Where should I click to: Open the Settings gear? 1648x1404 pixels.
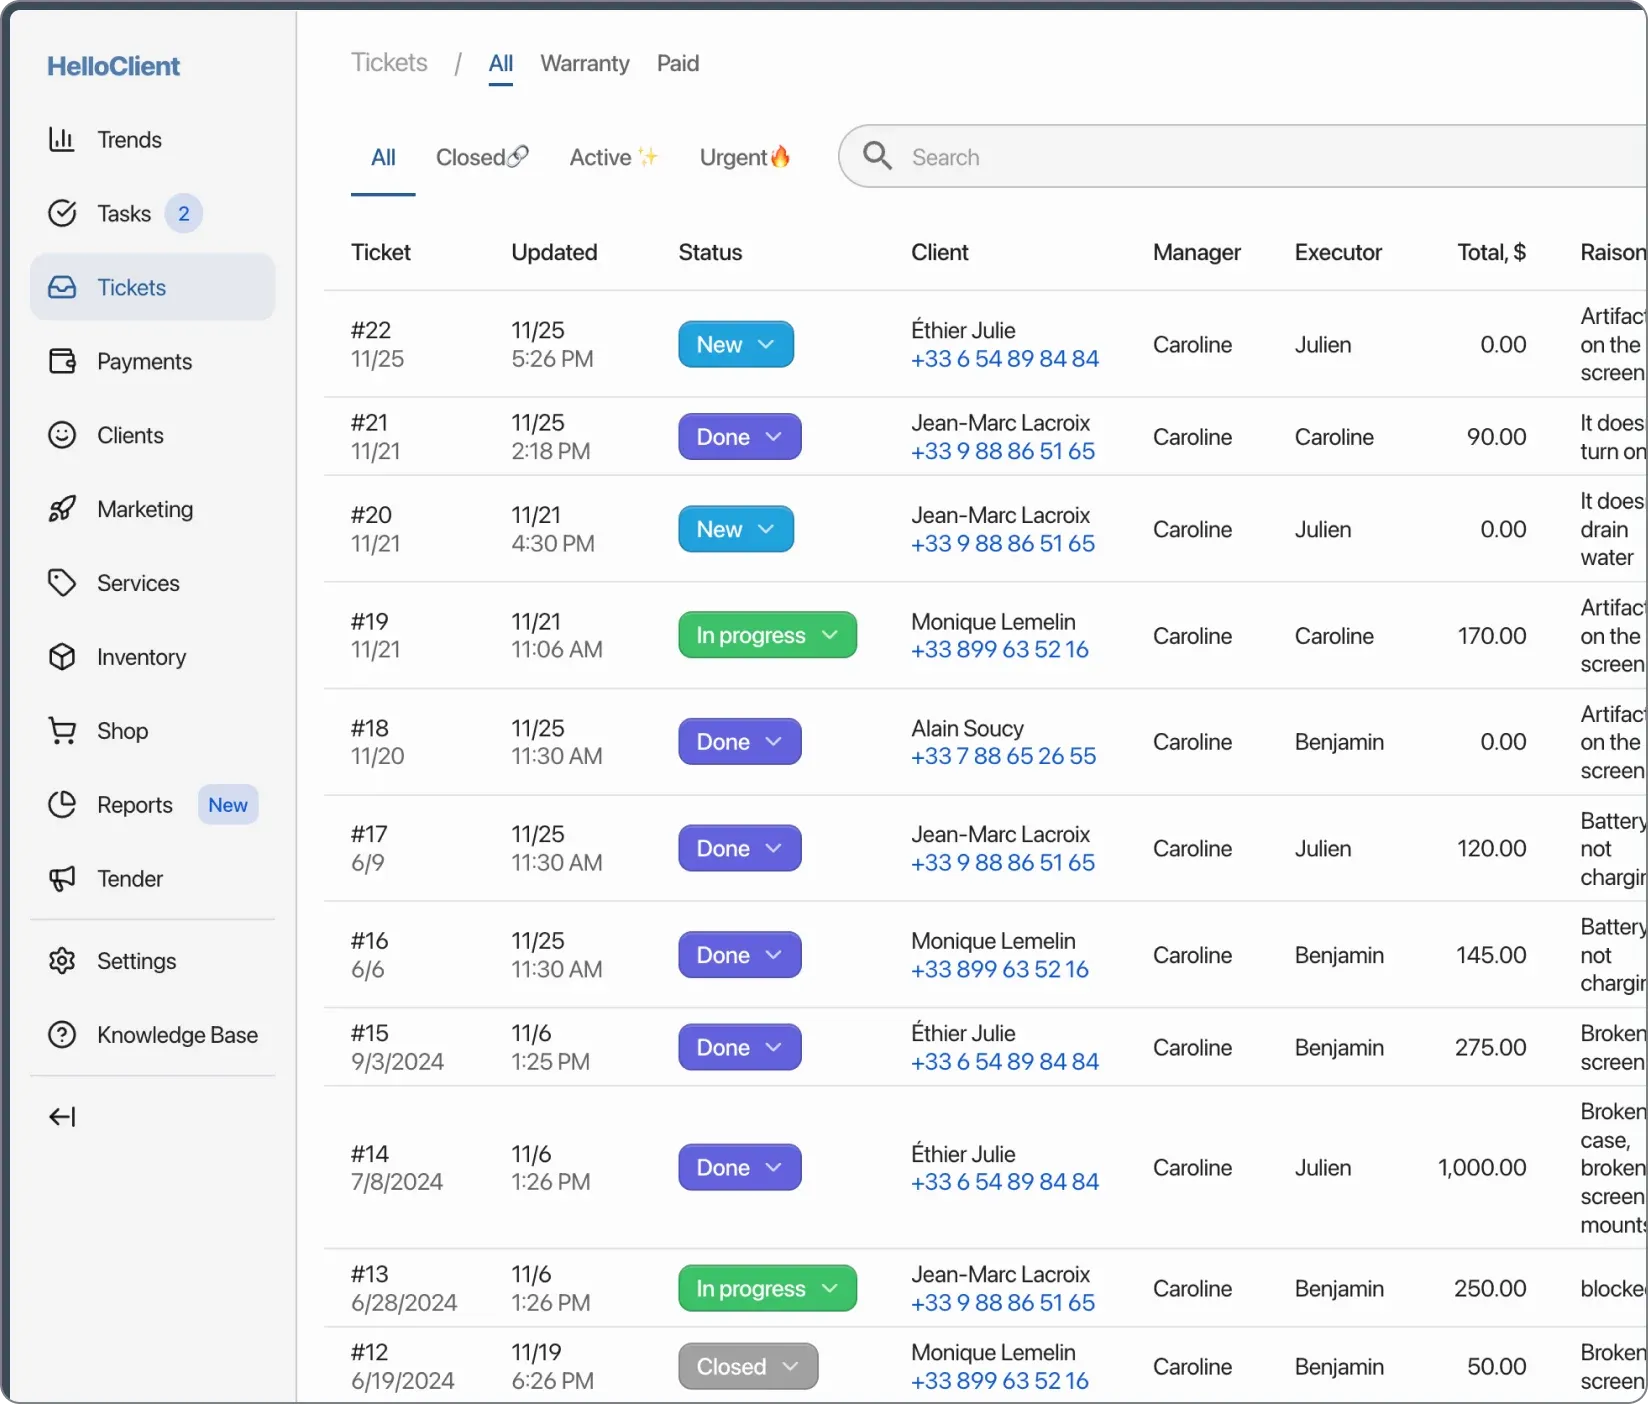tap(62, 961)
